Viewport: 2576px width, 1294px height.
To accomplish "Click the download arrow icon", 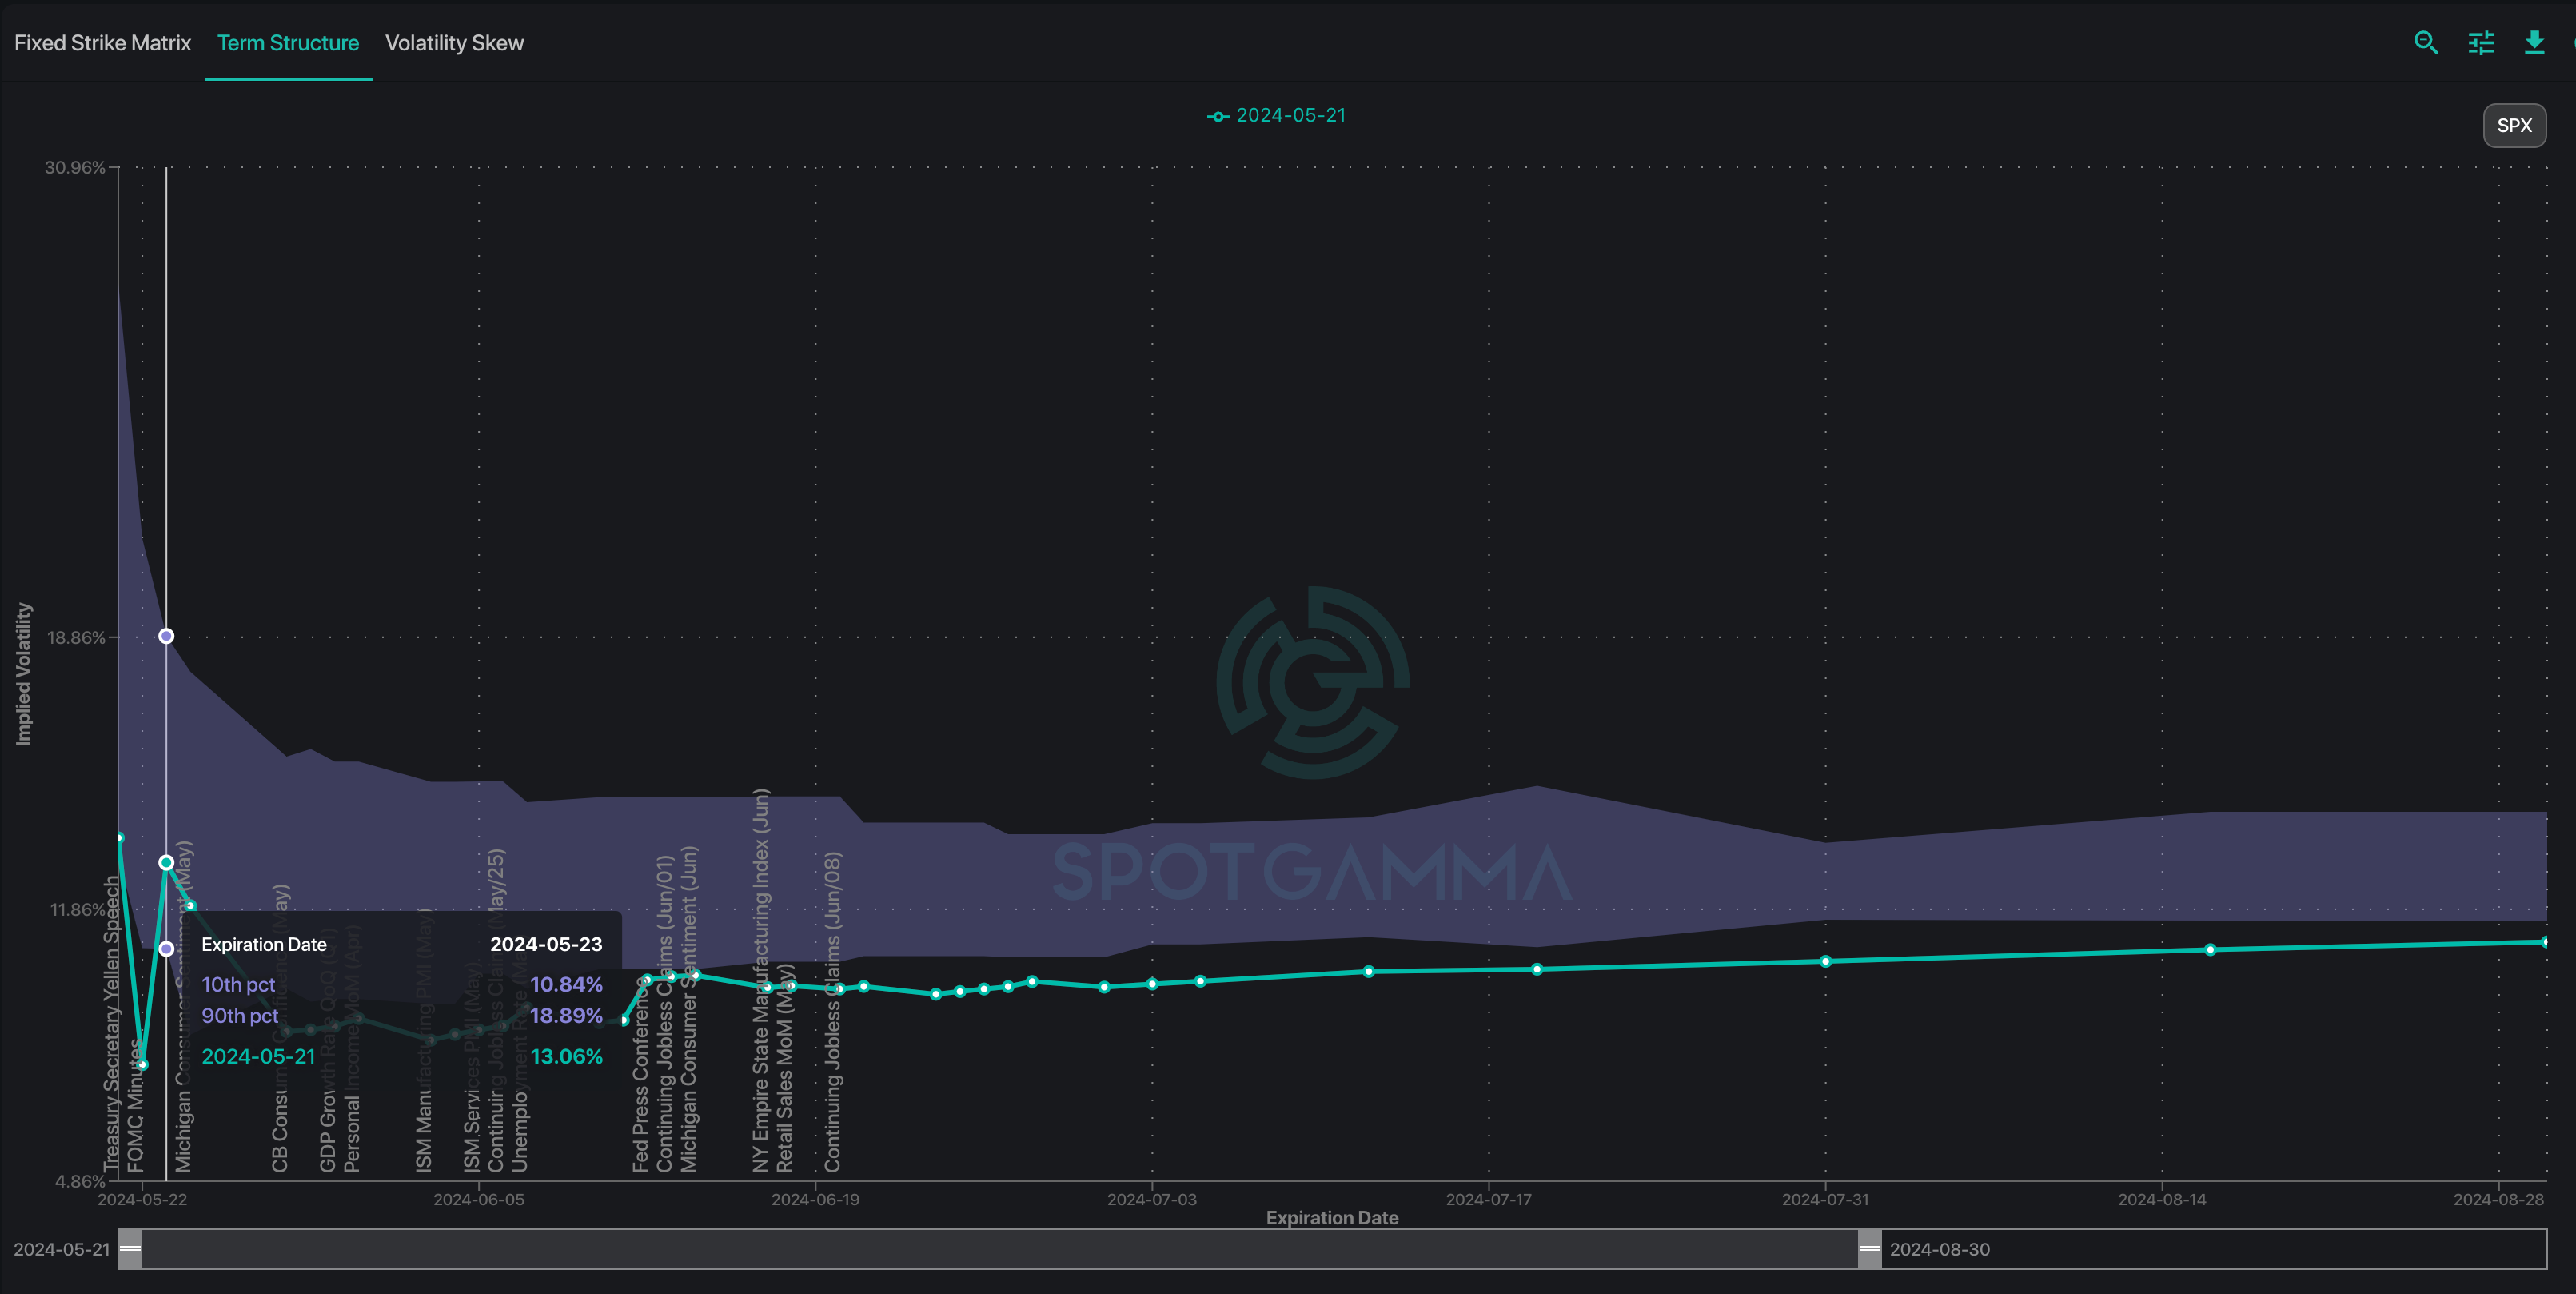I will [2534, 43].
